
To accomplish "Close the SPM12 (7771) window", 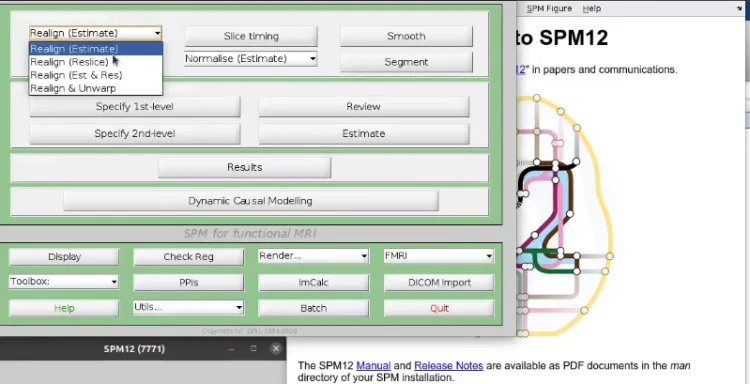I will [x=276, y=349].
